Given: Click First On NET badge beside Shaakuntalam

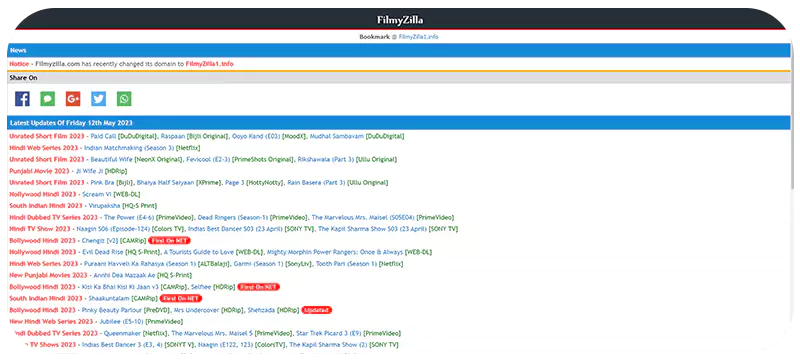Looking at the screenshot, I should click(x=181, y=299).
